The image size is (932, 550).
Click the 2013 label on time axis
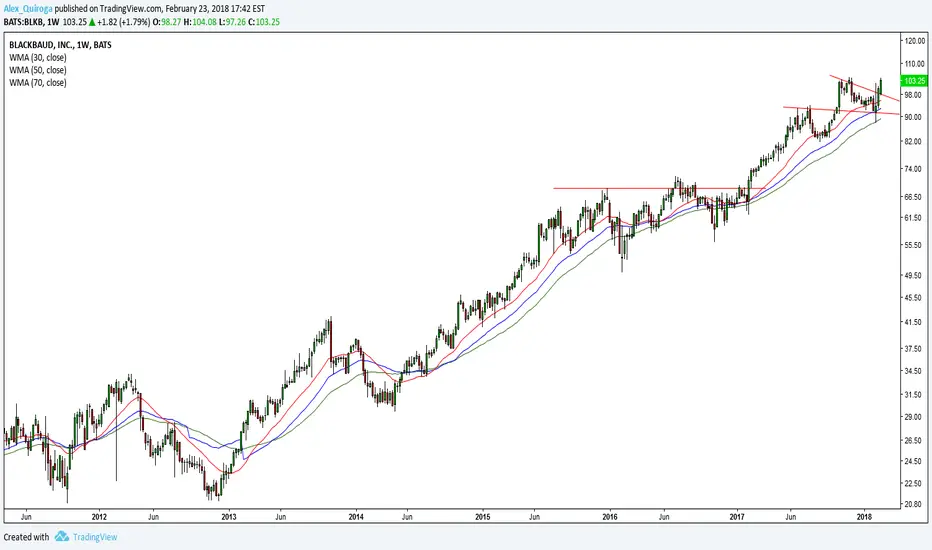(x=228, y=517)
